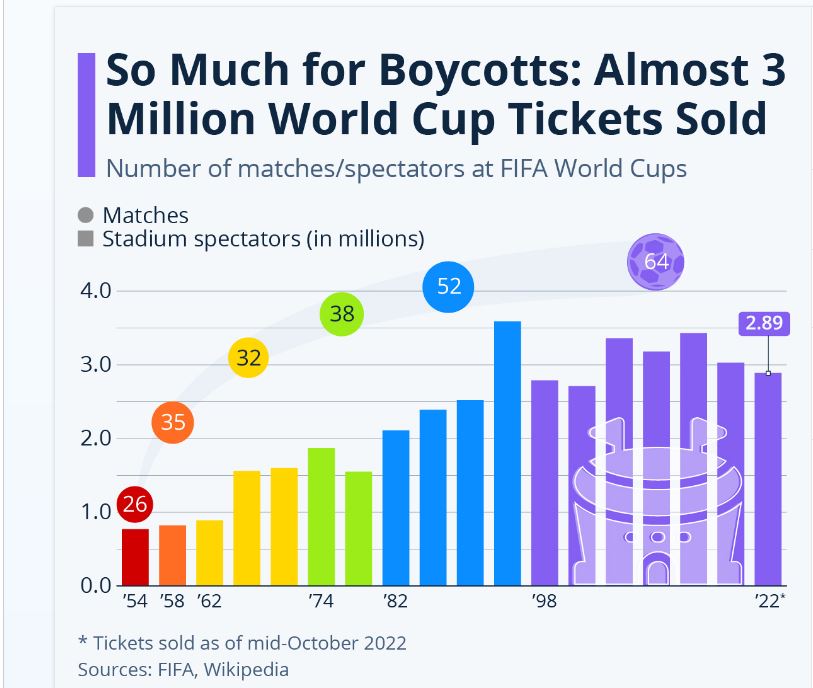Screen dimensions: 813x688
Task: Click the red '54 bar
Action: [135, 557]
